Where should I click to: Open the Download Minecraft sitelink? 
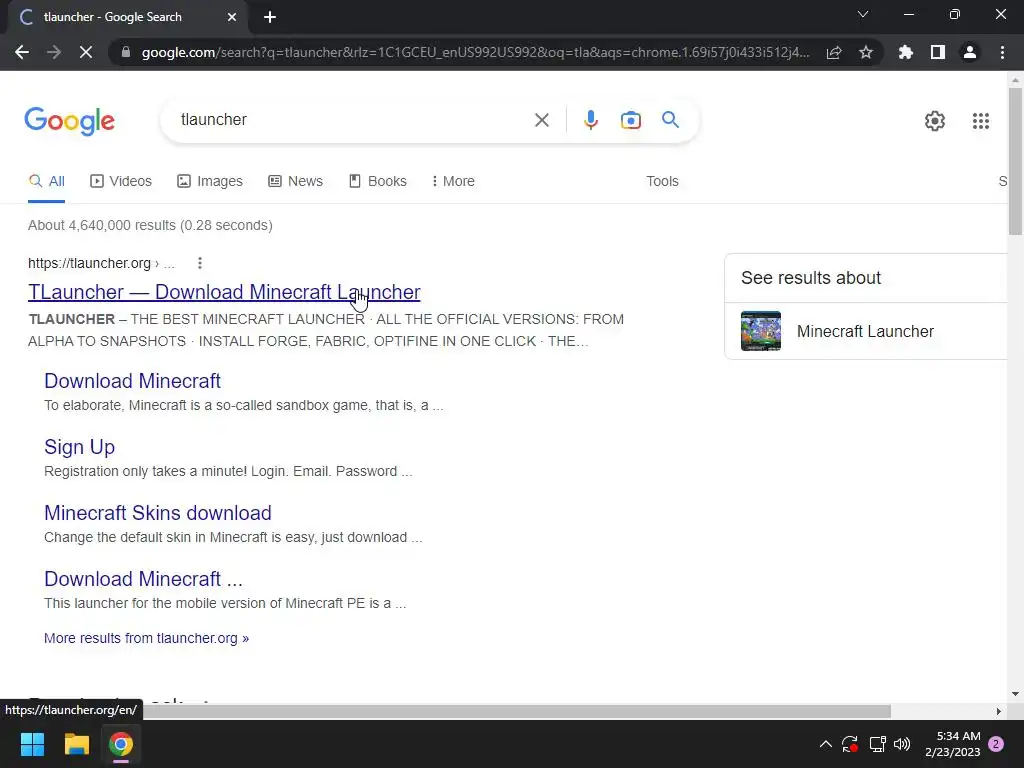[x=133, y=381]
